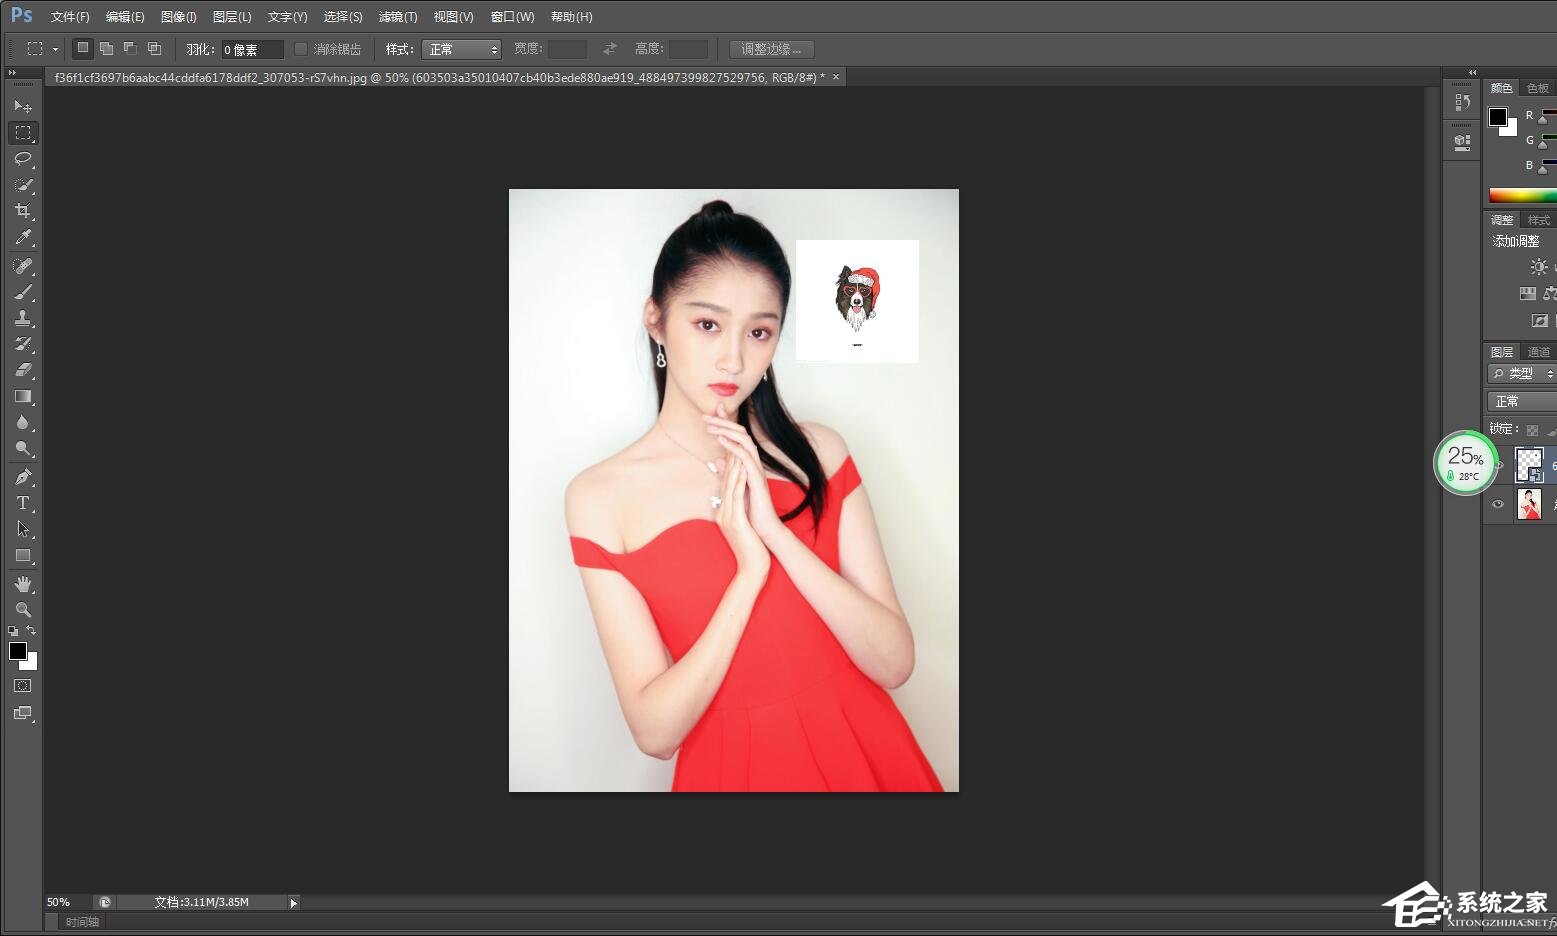This screenshot has width=1557, height=936.
Task: Select the Zoom tool
Action: 23,608
